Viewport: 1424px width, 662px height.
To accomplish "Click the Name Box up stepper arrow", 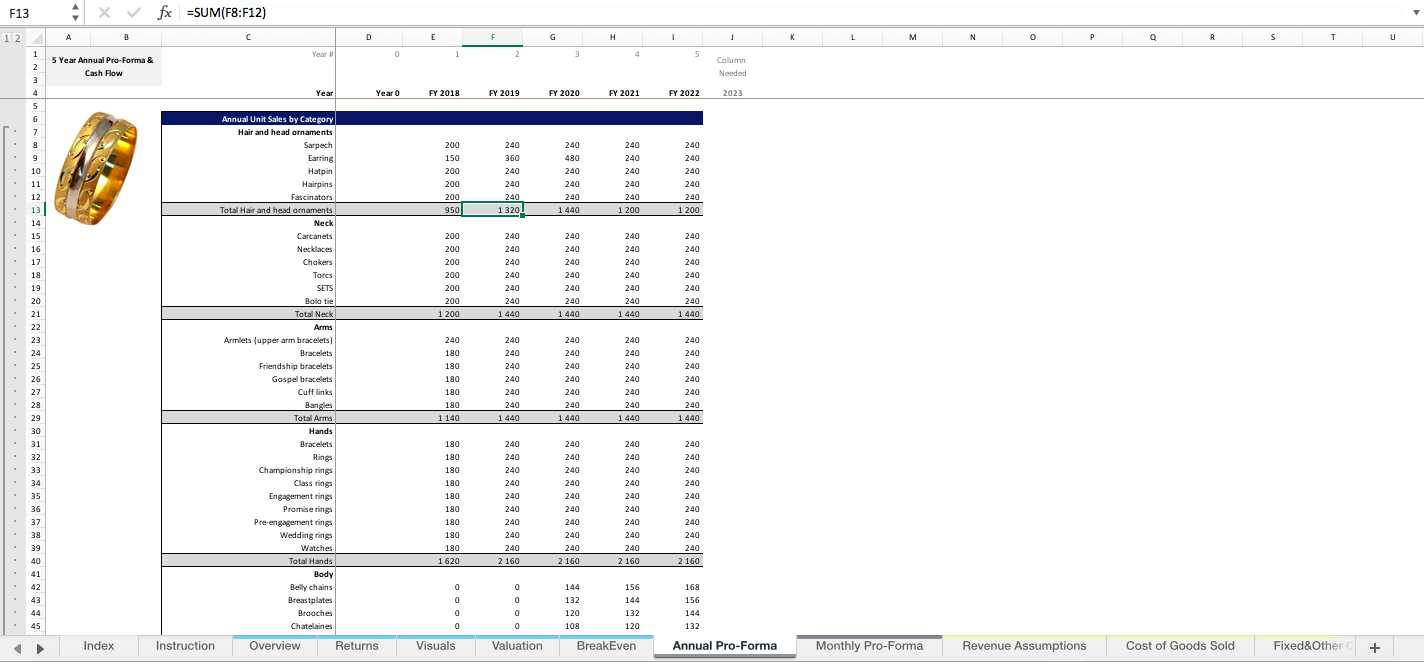I will coord(73,8).
